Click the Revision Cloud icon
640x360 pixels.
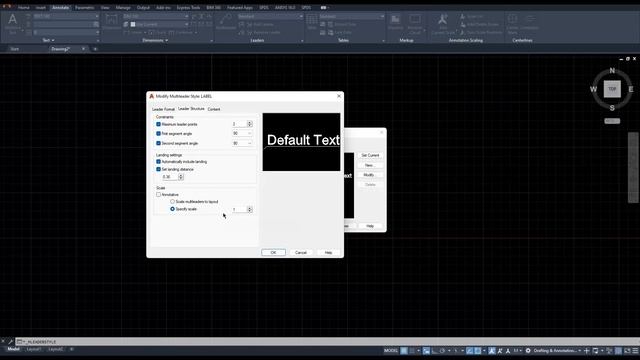click(x=415, y=20)
